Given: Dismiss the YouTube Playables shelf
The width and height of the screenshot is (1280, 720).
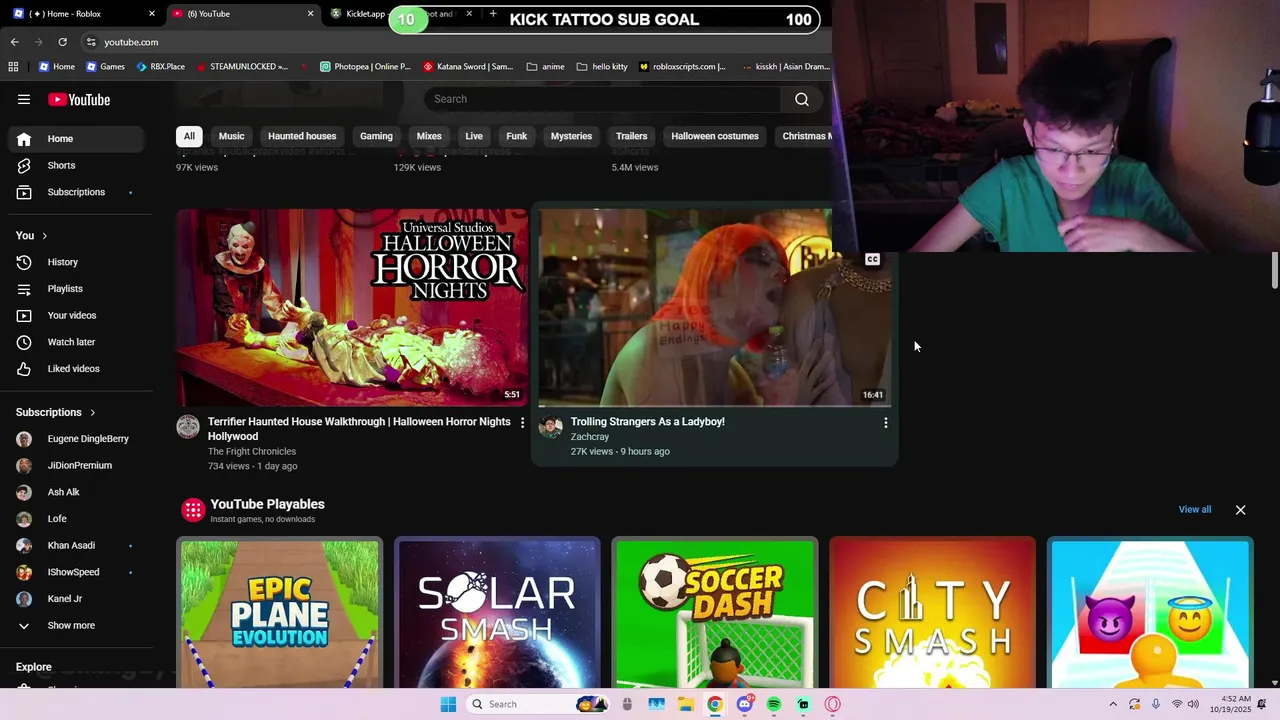Looking at the screenshot, I should coord(1240,510).
